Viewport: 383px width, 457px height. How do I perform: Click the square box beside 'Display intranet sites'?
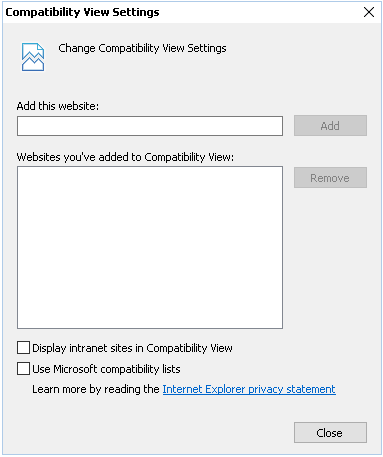tap(23, 348)
